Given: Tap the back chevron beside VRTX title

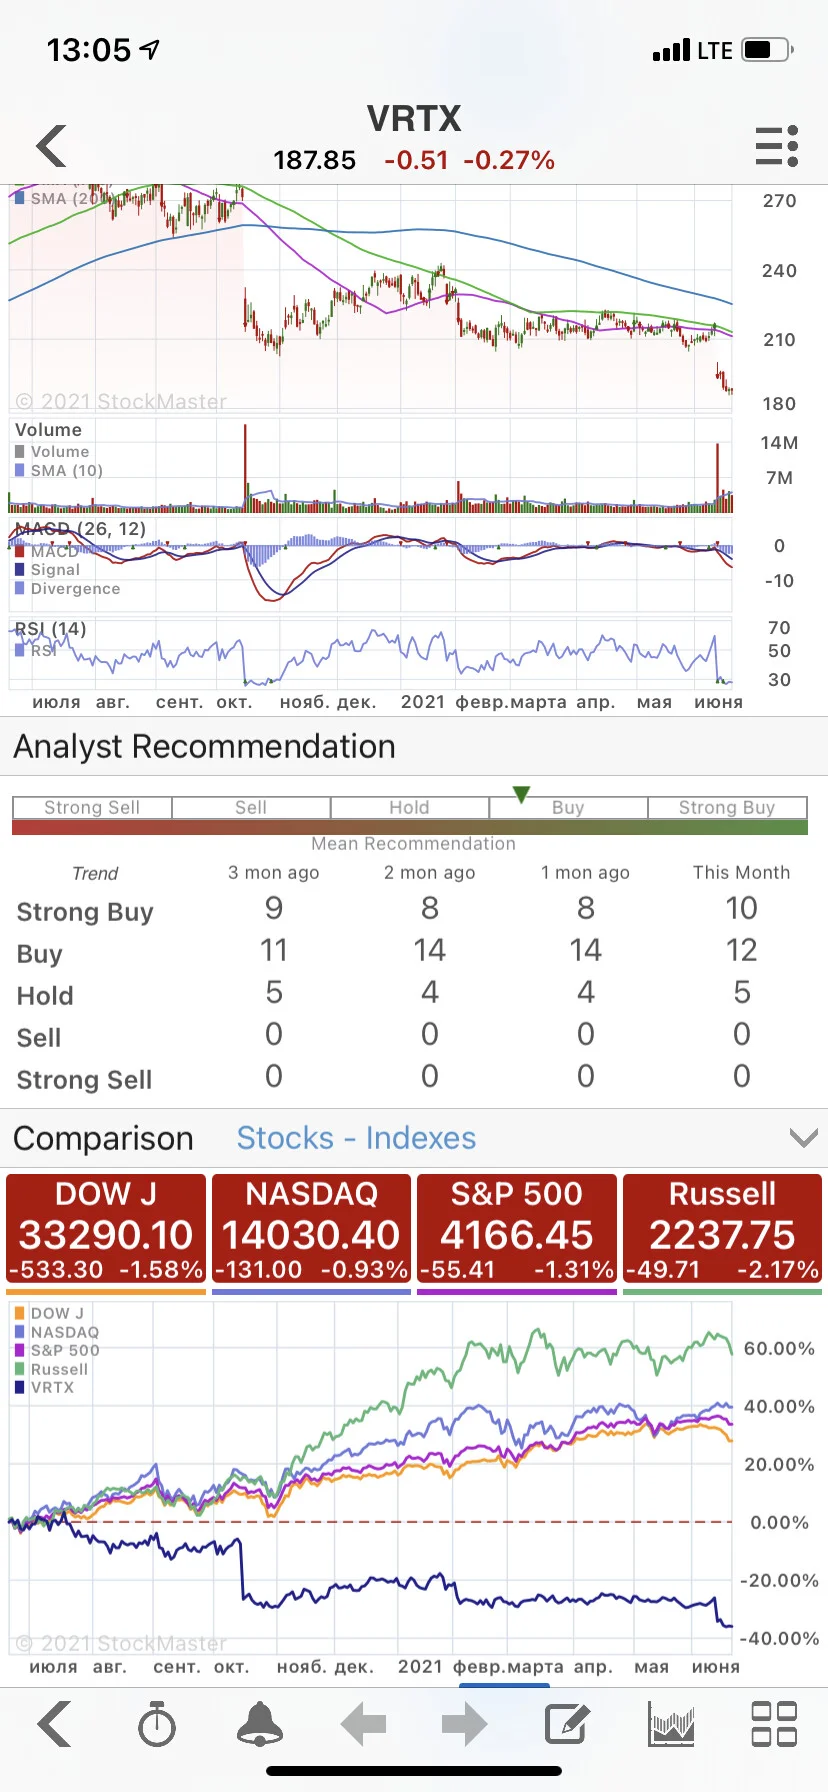Looking at the screenshot, I should click(52, 146).
